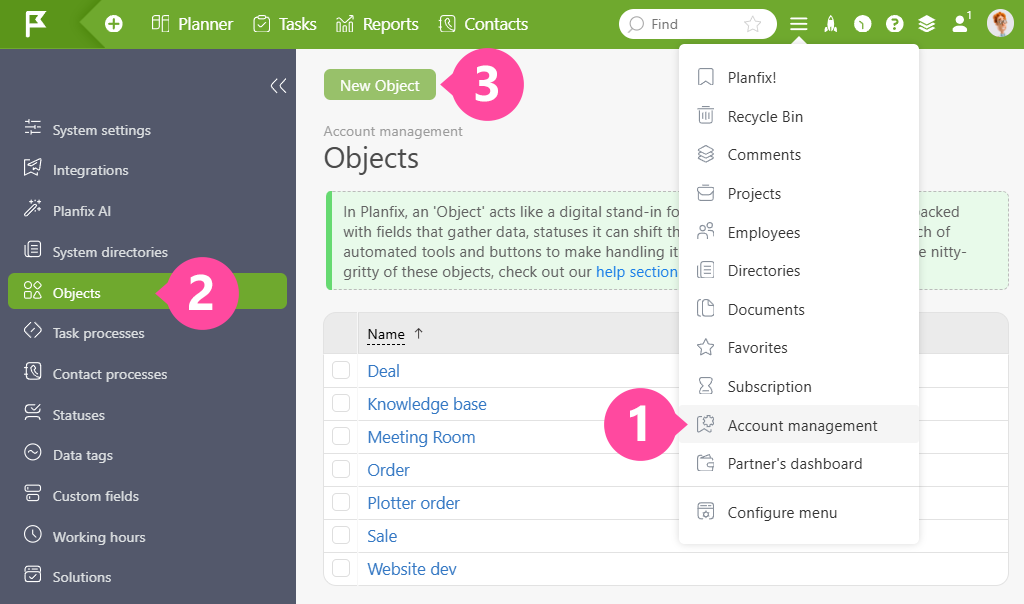Open Contact processes in sidebar

147,374
